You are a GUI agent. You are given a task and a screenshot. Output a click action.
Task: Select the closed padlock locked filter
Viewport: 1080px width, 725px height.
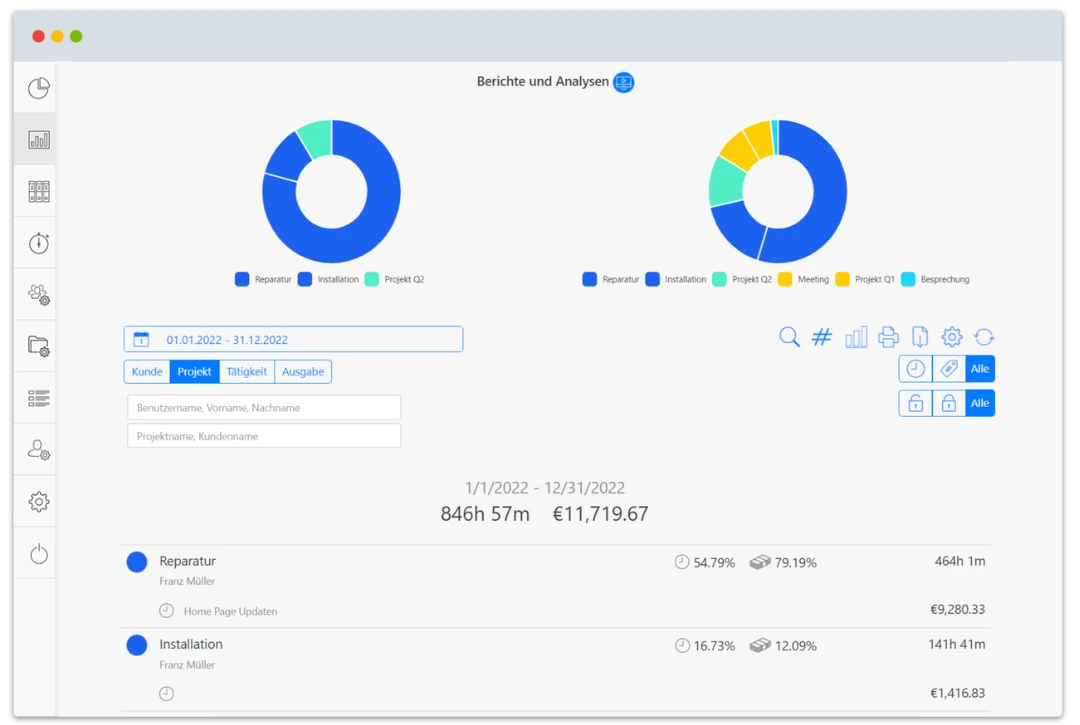coord(948,403)
